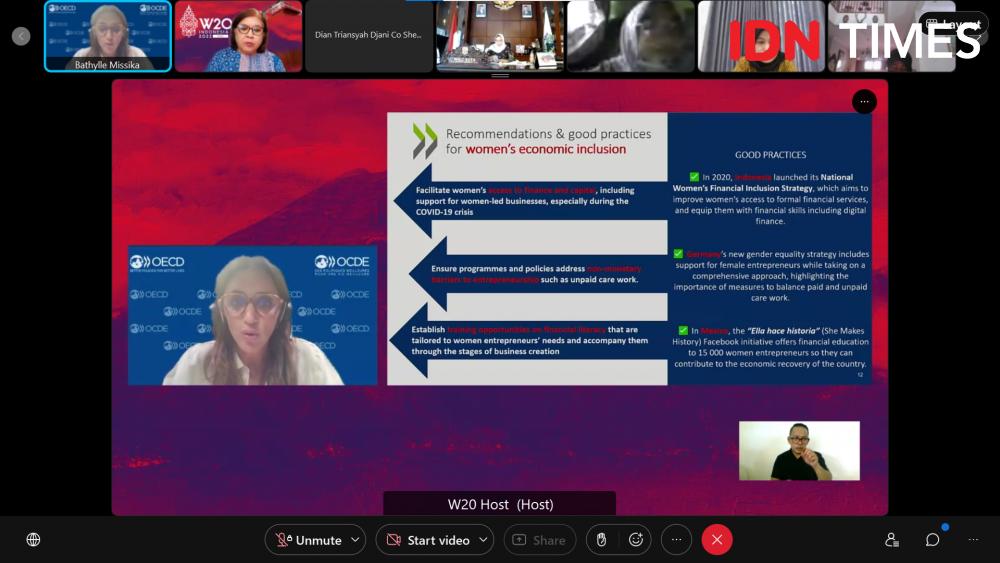The image size is (1000, 563).
Task: Leave the meeting with red X button
Action: (x=717, y=540)
